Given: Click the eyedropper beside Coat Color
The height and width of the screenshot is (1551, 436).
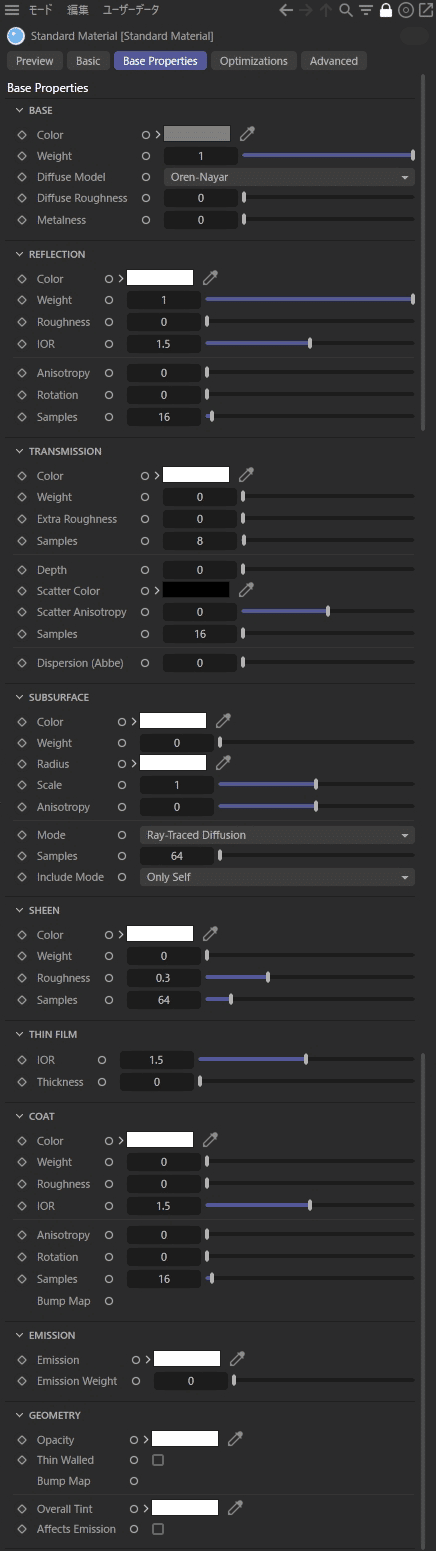Looking at the screenshot, I should 210,1140.
